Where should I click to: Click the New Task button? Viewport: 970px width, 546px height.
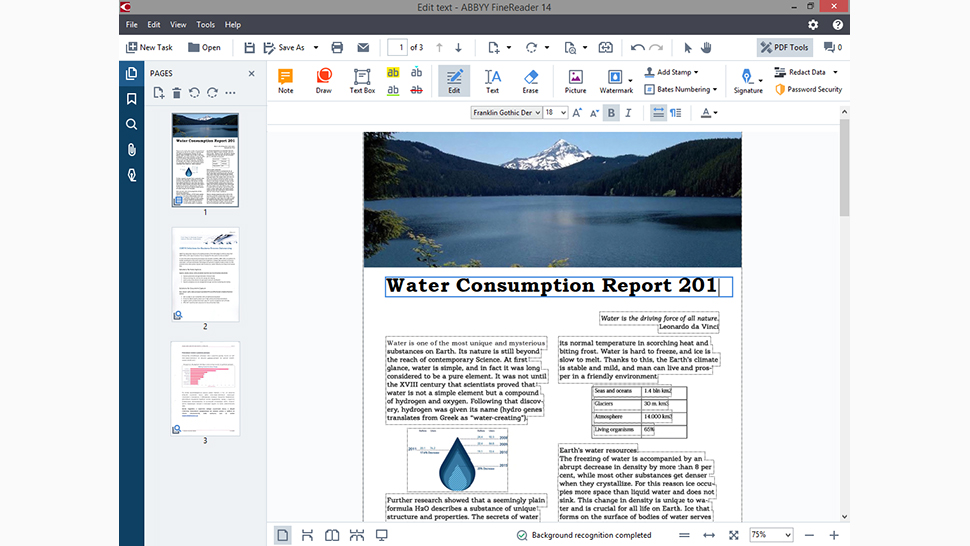coord(149,48)
